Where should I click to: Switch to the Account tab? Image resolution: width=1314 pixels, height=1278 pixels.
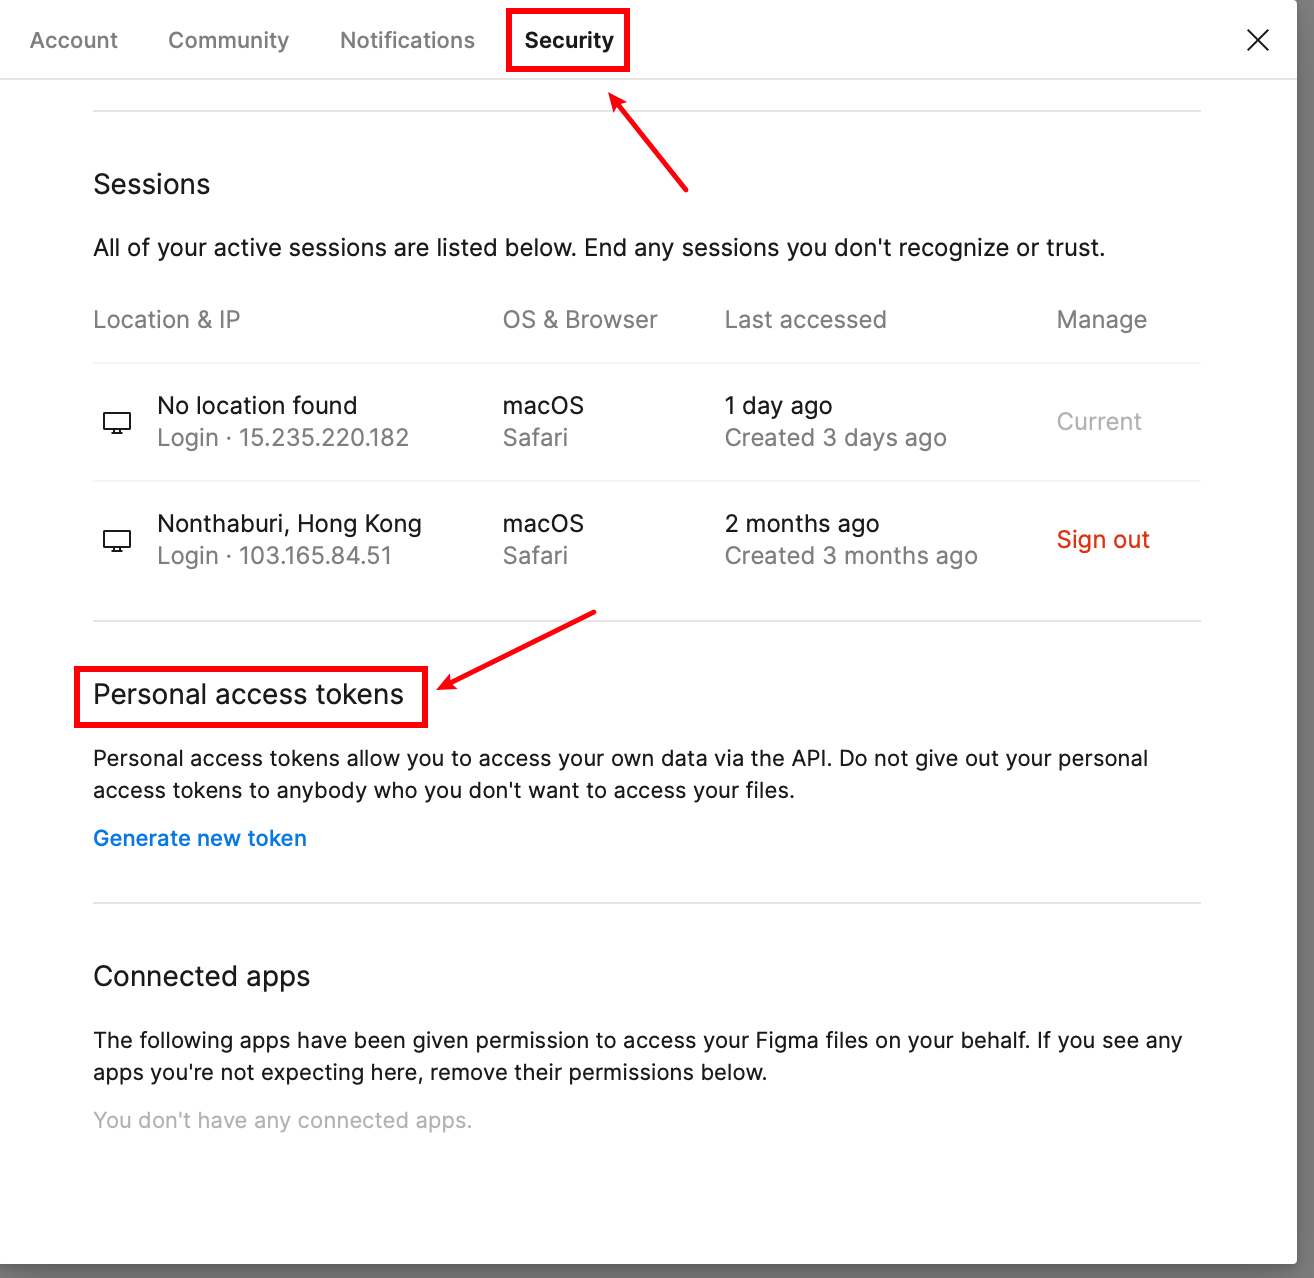[73, 40]
